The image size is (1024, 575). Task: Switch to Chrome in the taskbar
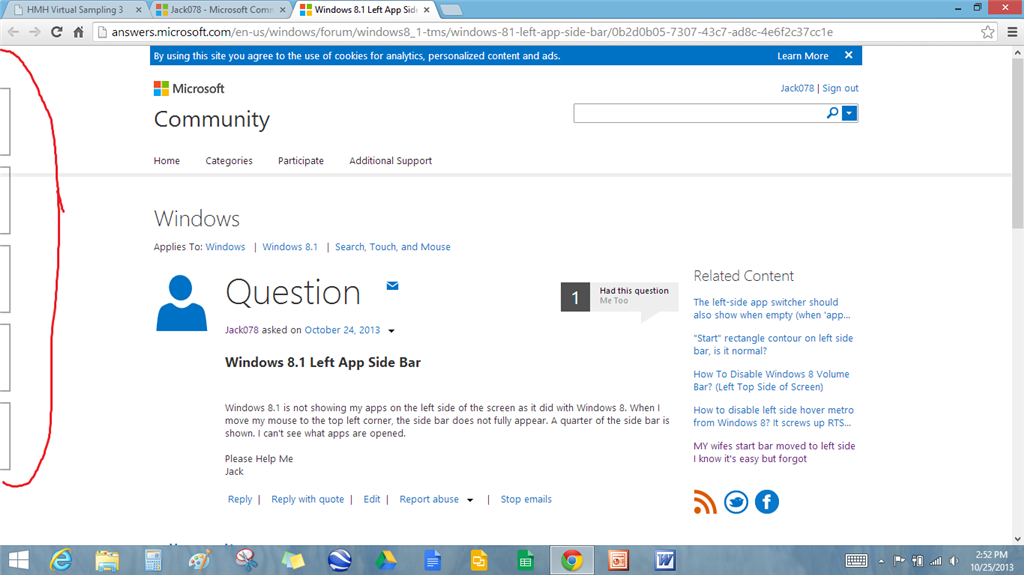click(572, 560)
